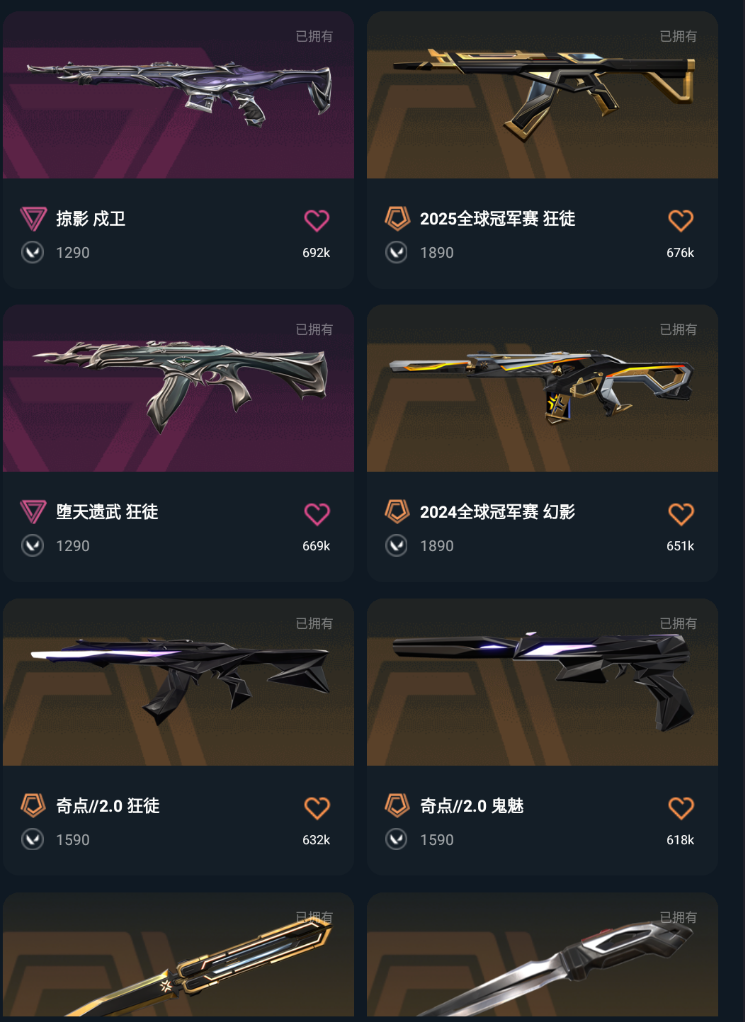
Task: Open the 2025全球冠军赛 狂徒 gold rifle image
Action: click(x=542, y=95)
